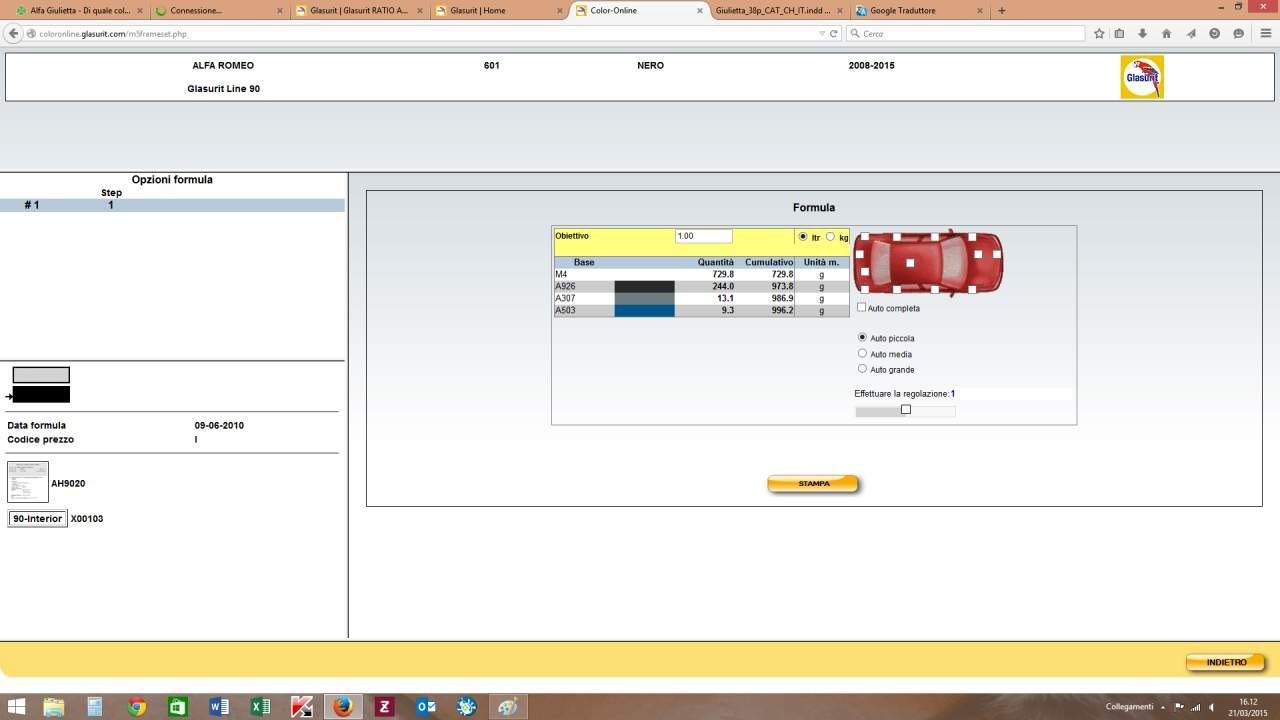Click the quantity value '244.0'
This screenshot has width=1280, height=720.
click(x=722, y=286)
